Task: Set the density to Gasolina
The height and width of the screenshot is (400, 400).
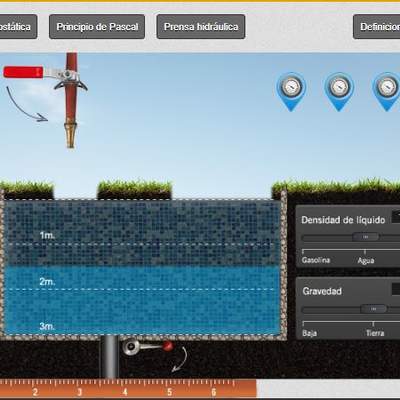Action: pyautogui.click(x=316, y=260)
